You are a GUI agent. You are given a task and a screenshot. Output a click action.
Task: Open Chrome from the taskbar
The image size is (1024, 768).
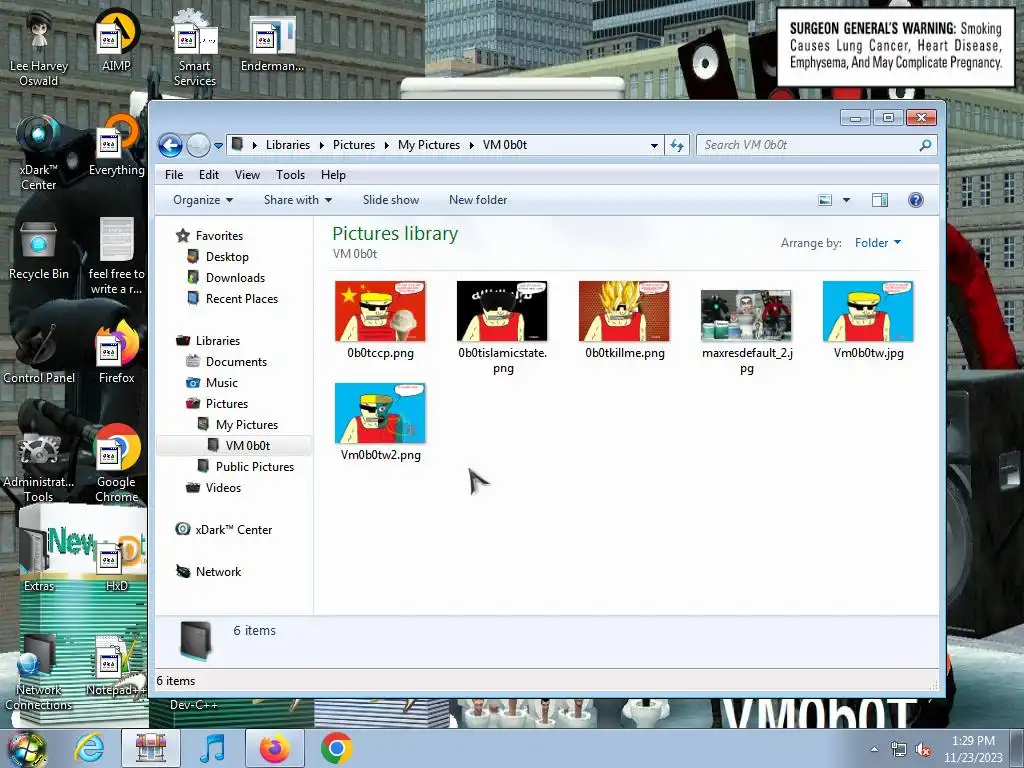tap(336, 748)
